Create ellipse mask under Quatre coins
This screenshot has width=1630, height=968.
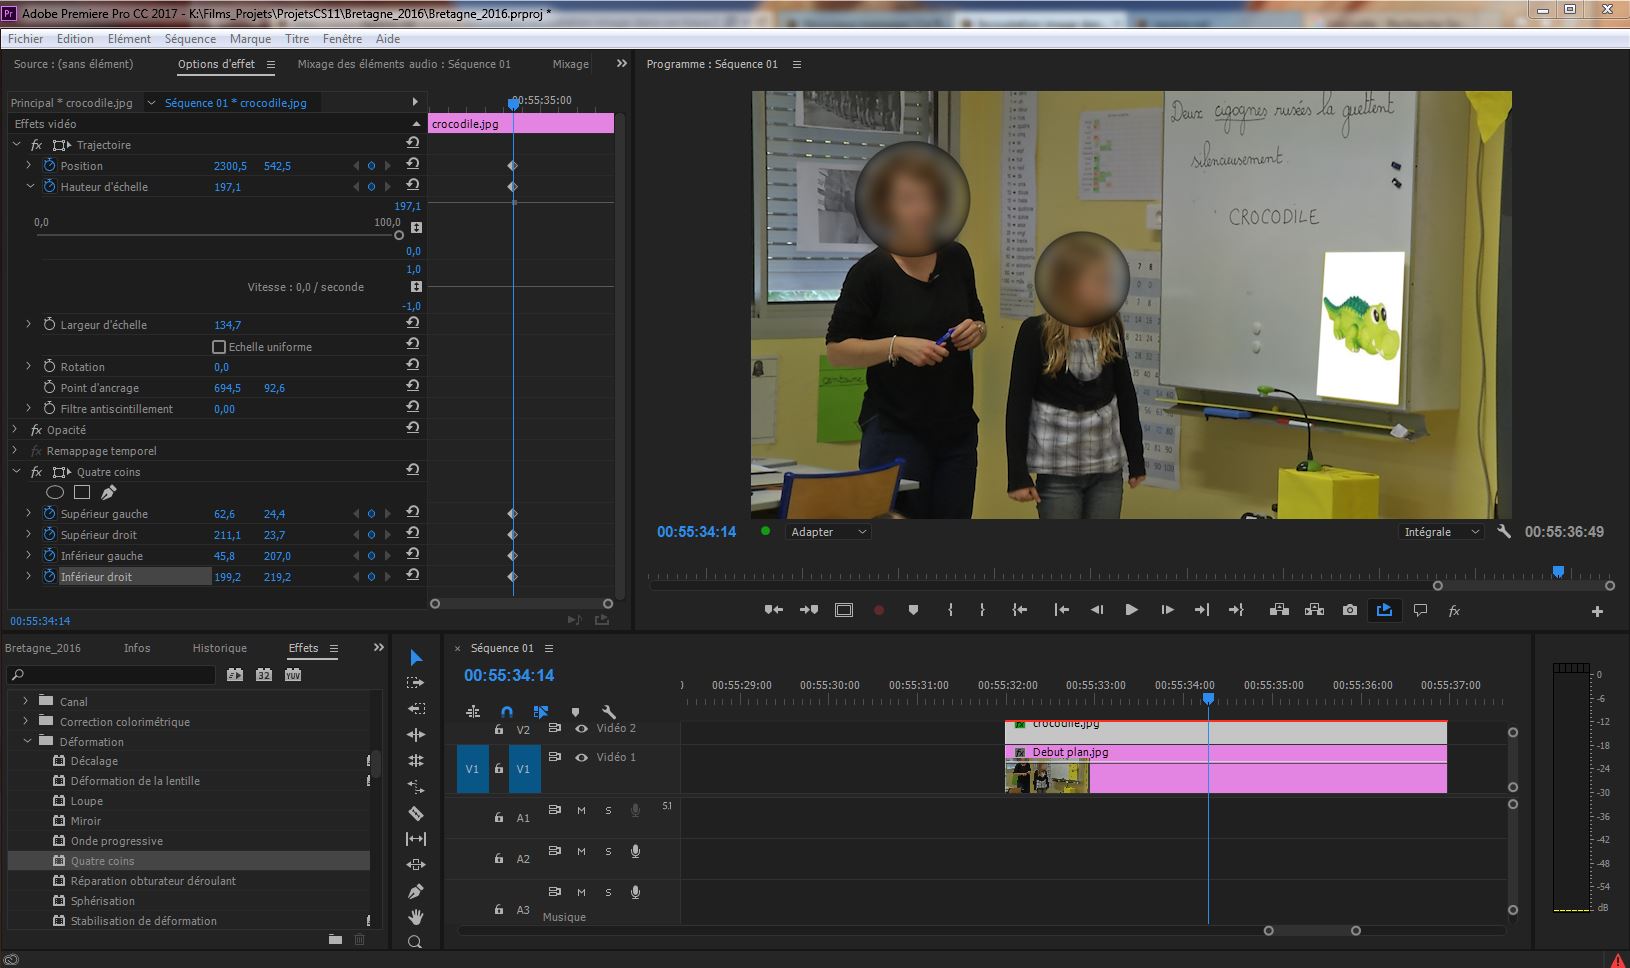coord(55,492)
